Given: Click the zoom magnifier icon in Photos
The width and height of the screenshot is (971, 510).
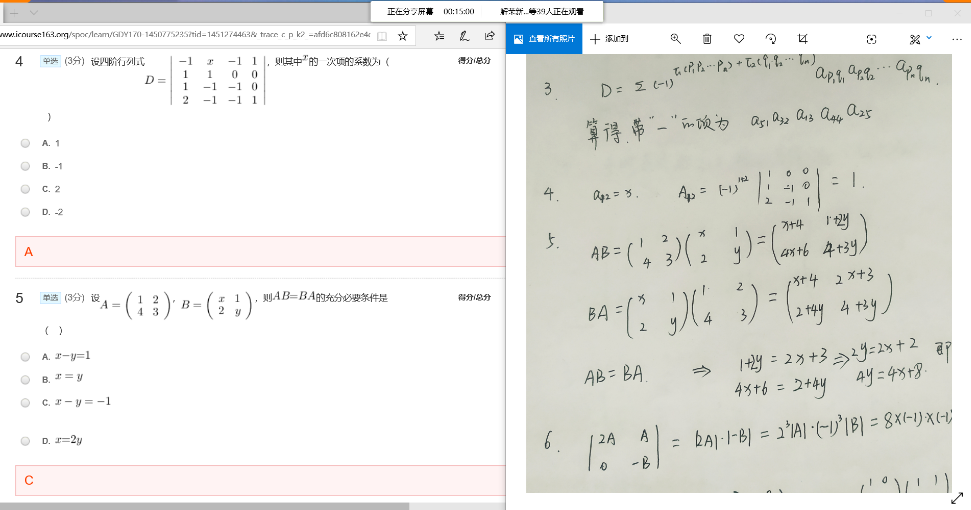Looking at the screenshot, I should pos(676,39).
